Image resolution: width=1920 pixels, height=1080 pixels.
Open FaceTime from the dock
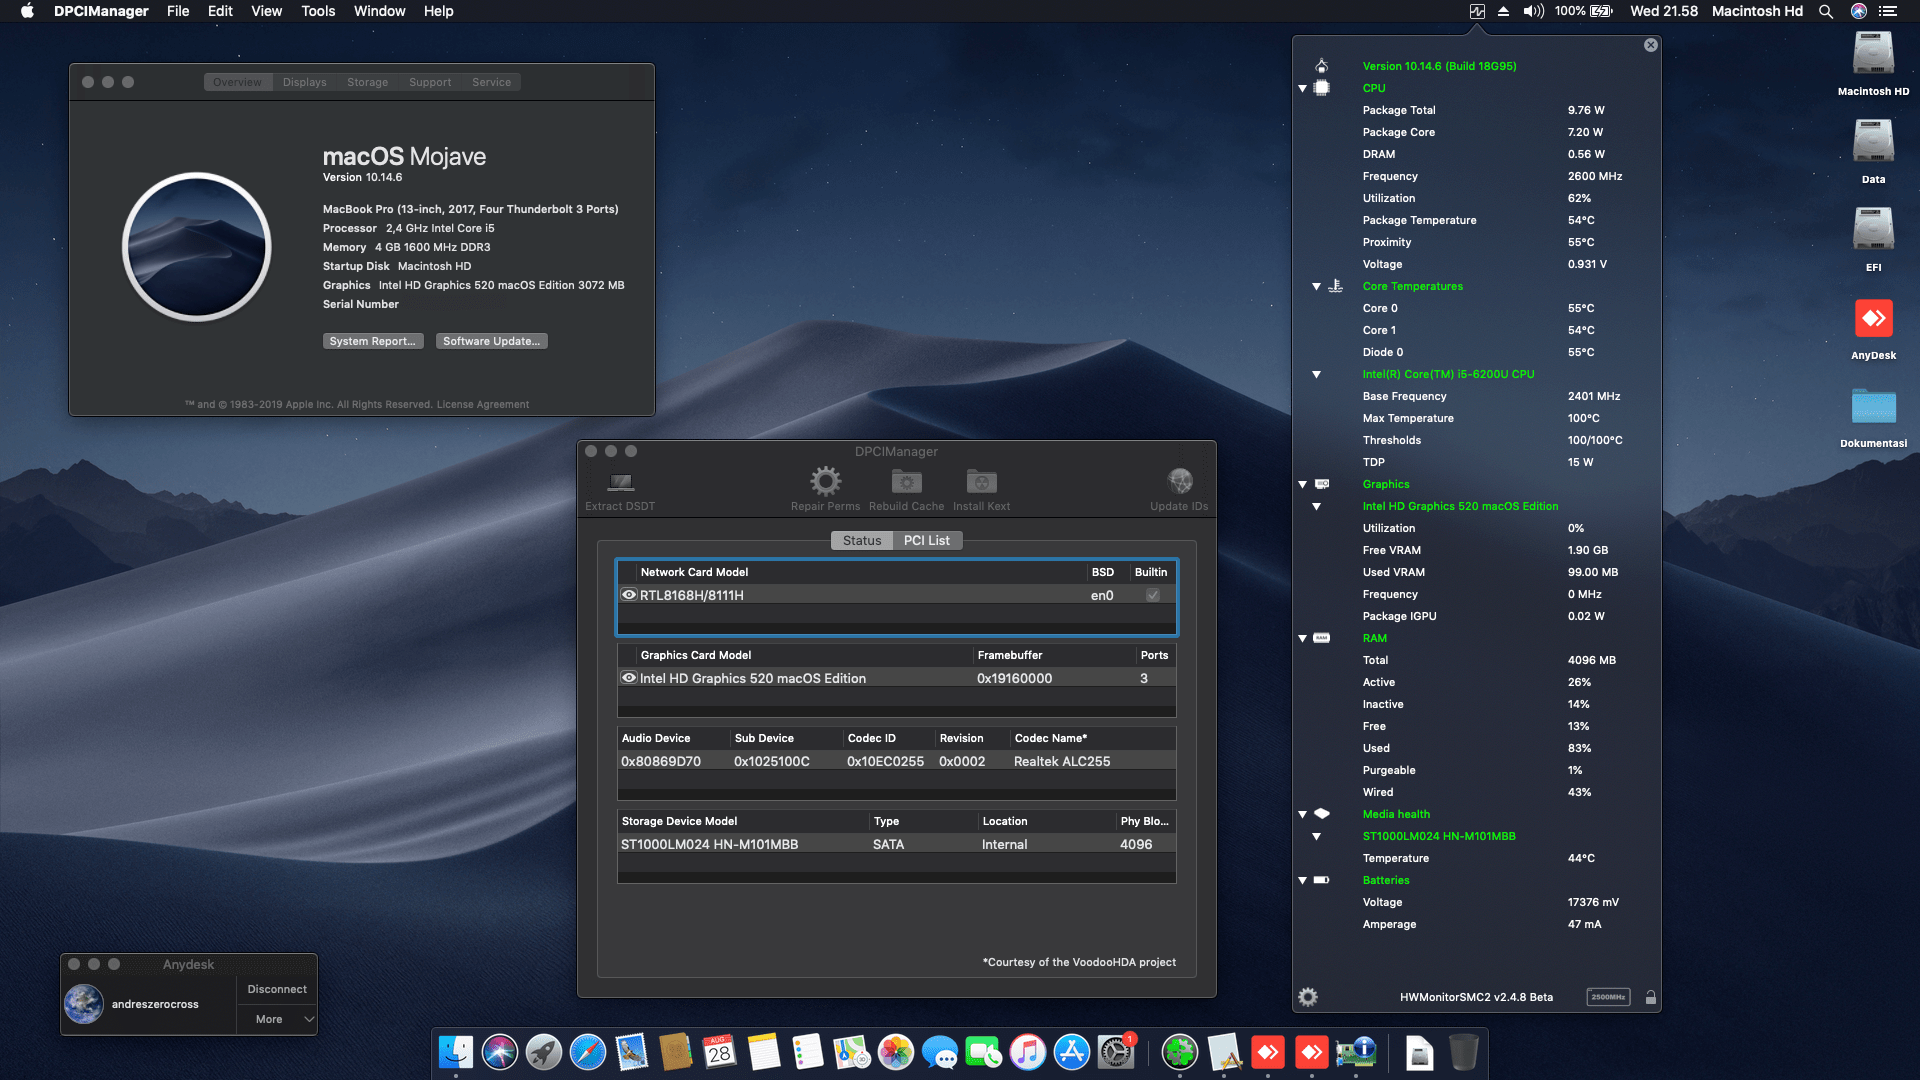click(x=984, y=1052)
